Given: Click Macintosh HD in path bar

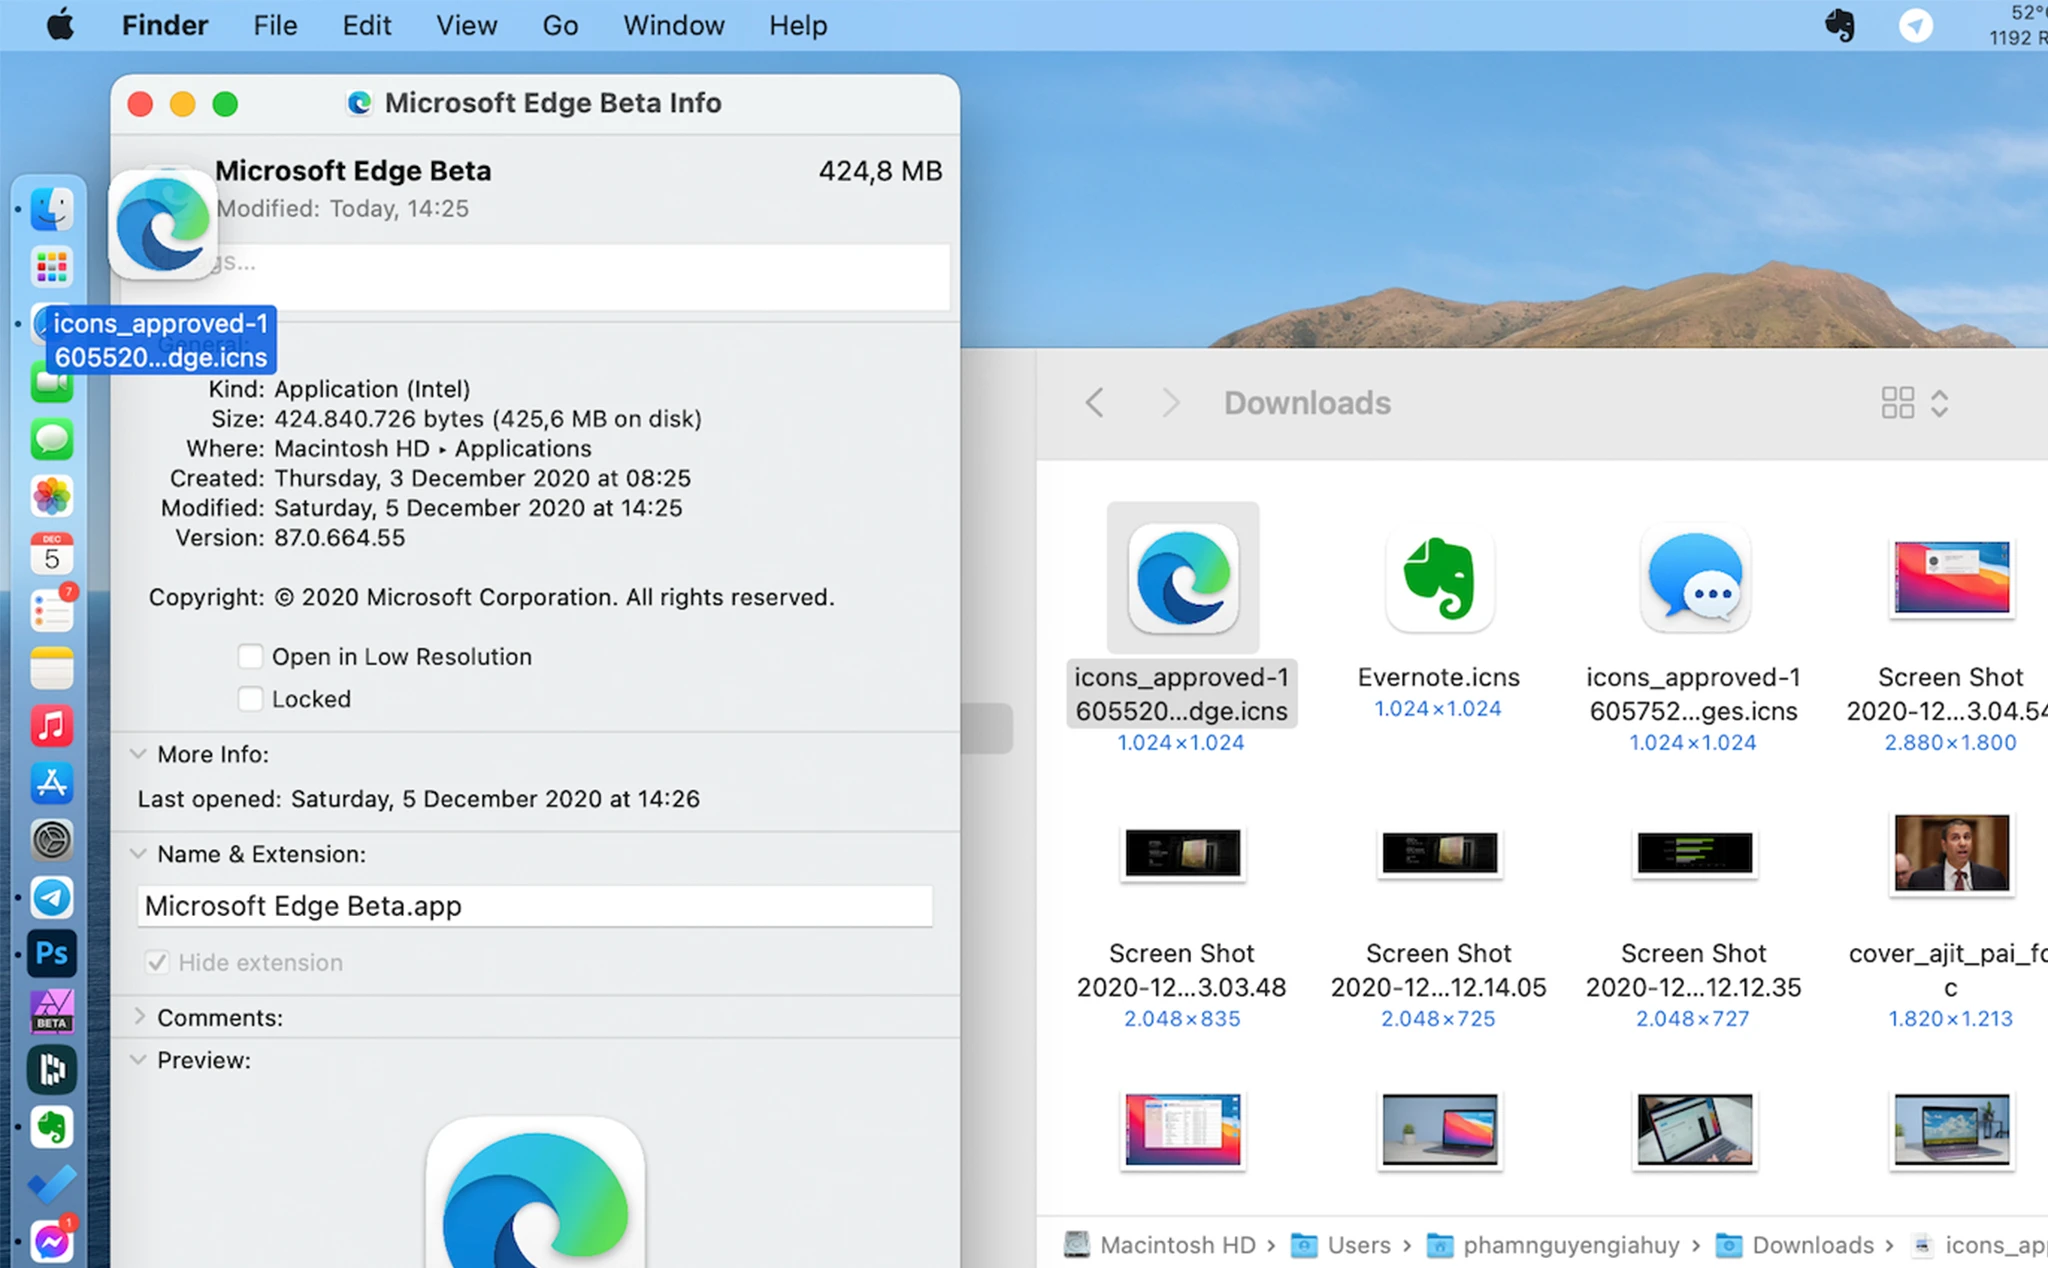Looking at the screenshot, I should pos(1159,1244).
